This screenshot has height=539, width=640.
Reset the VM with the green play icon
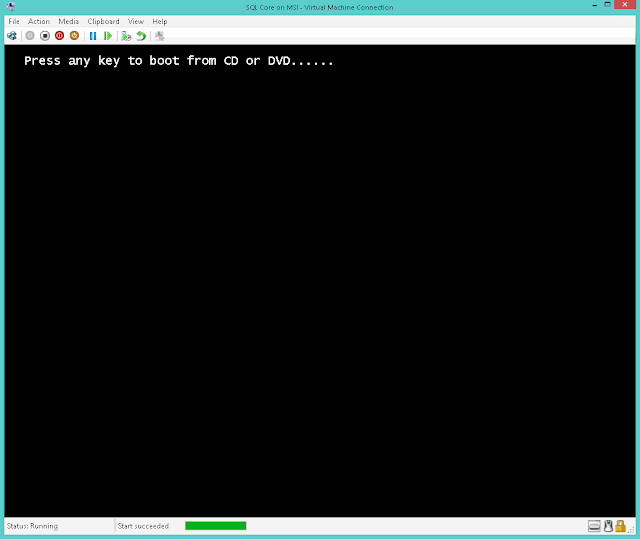(x=108, y=36)
